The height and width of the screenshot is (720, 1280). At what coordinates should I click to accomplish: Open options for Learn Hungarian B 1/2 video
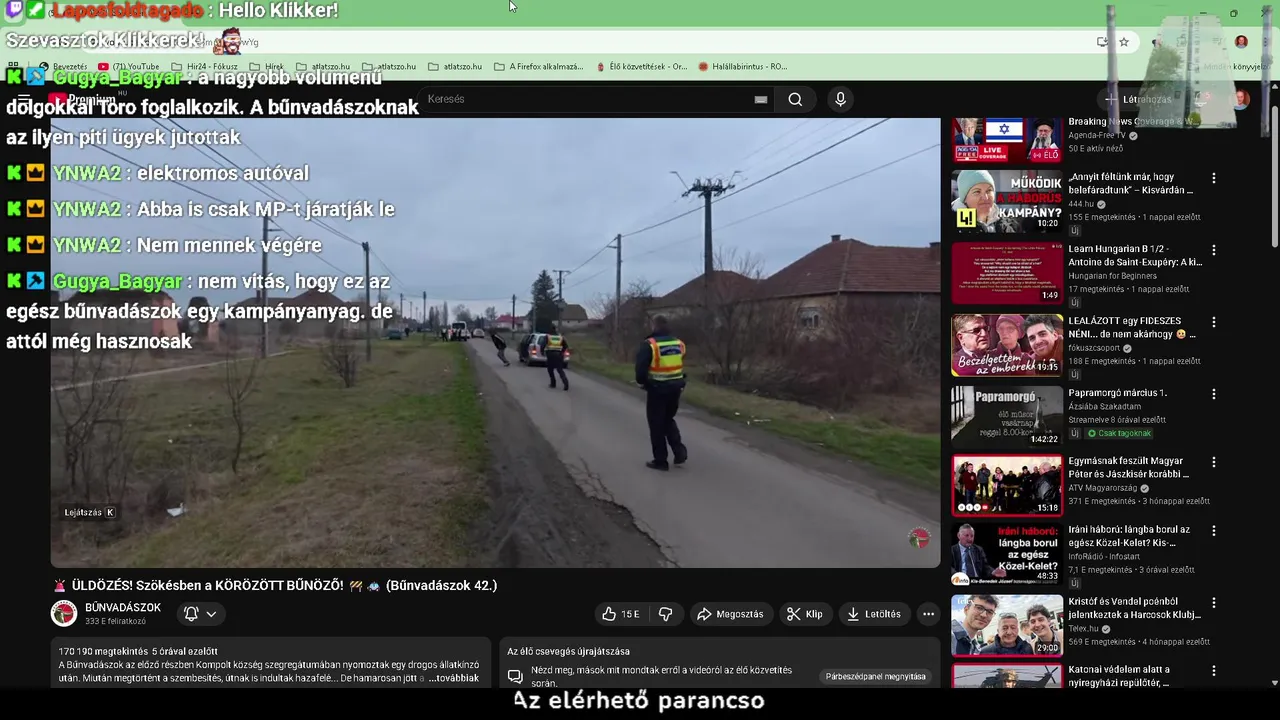coord(1214,250)
